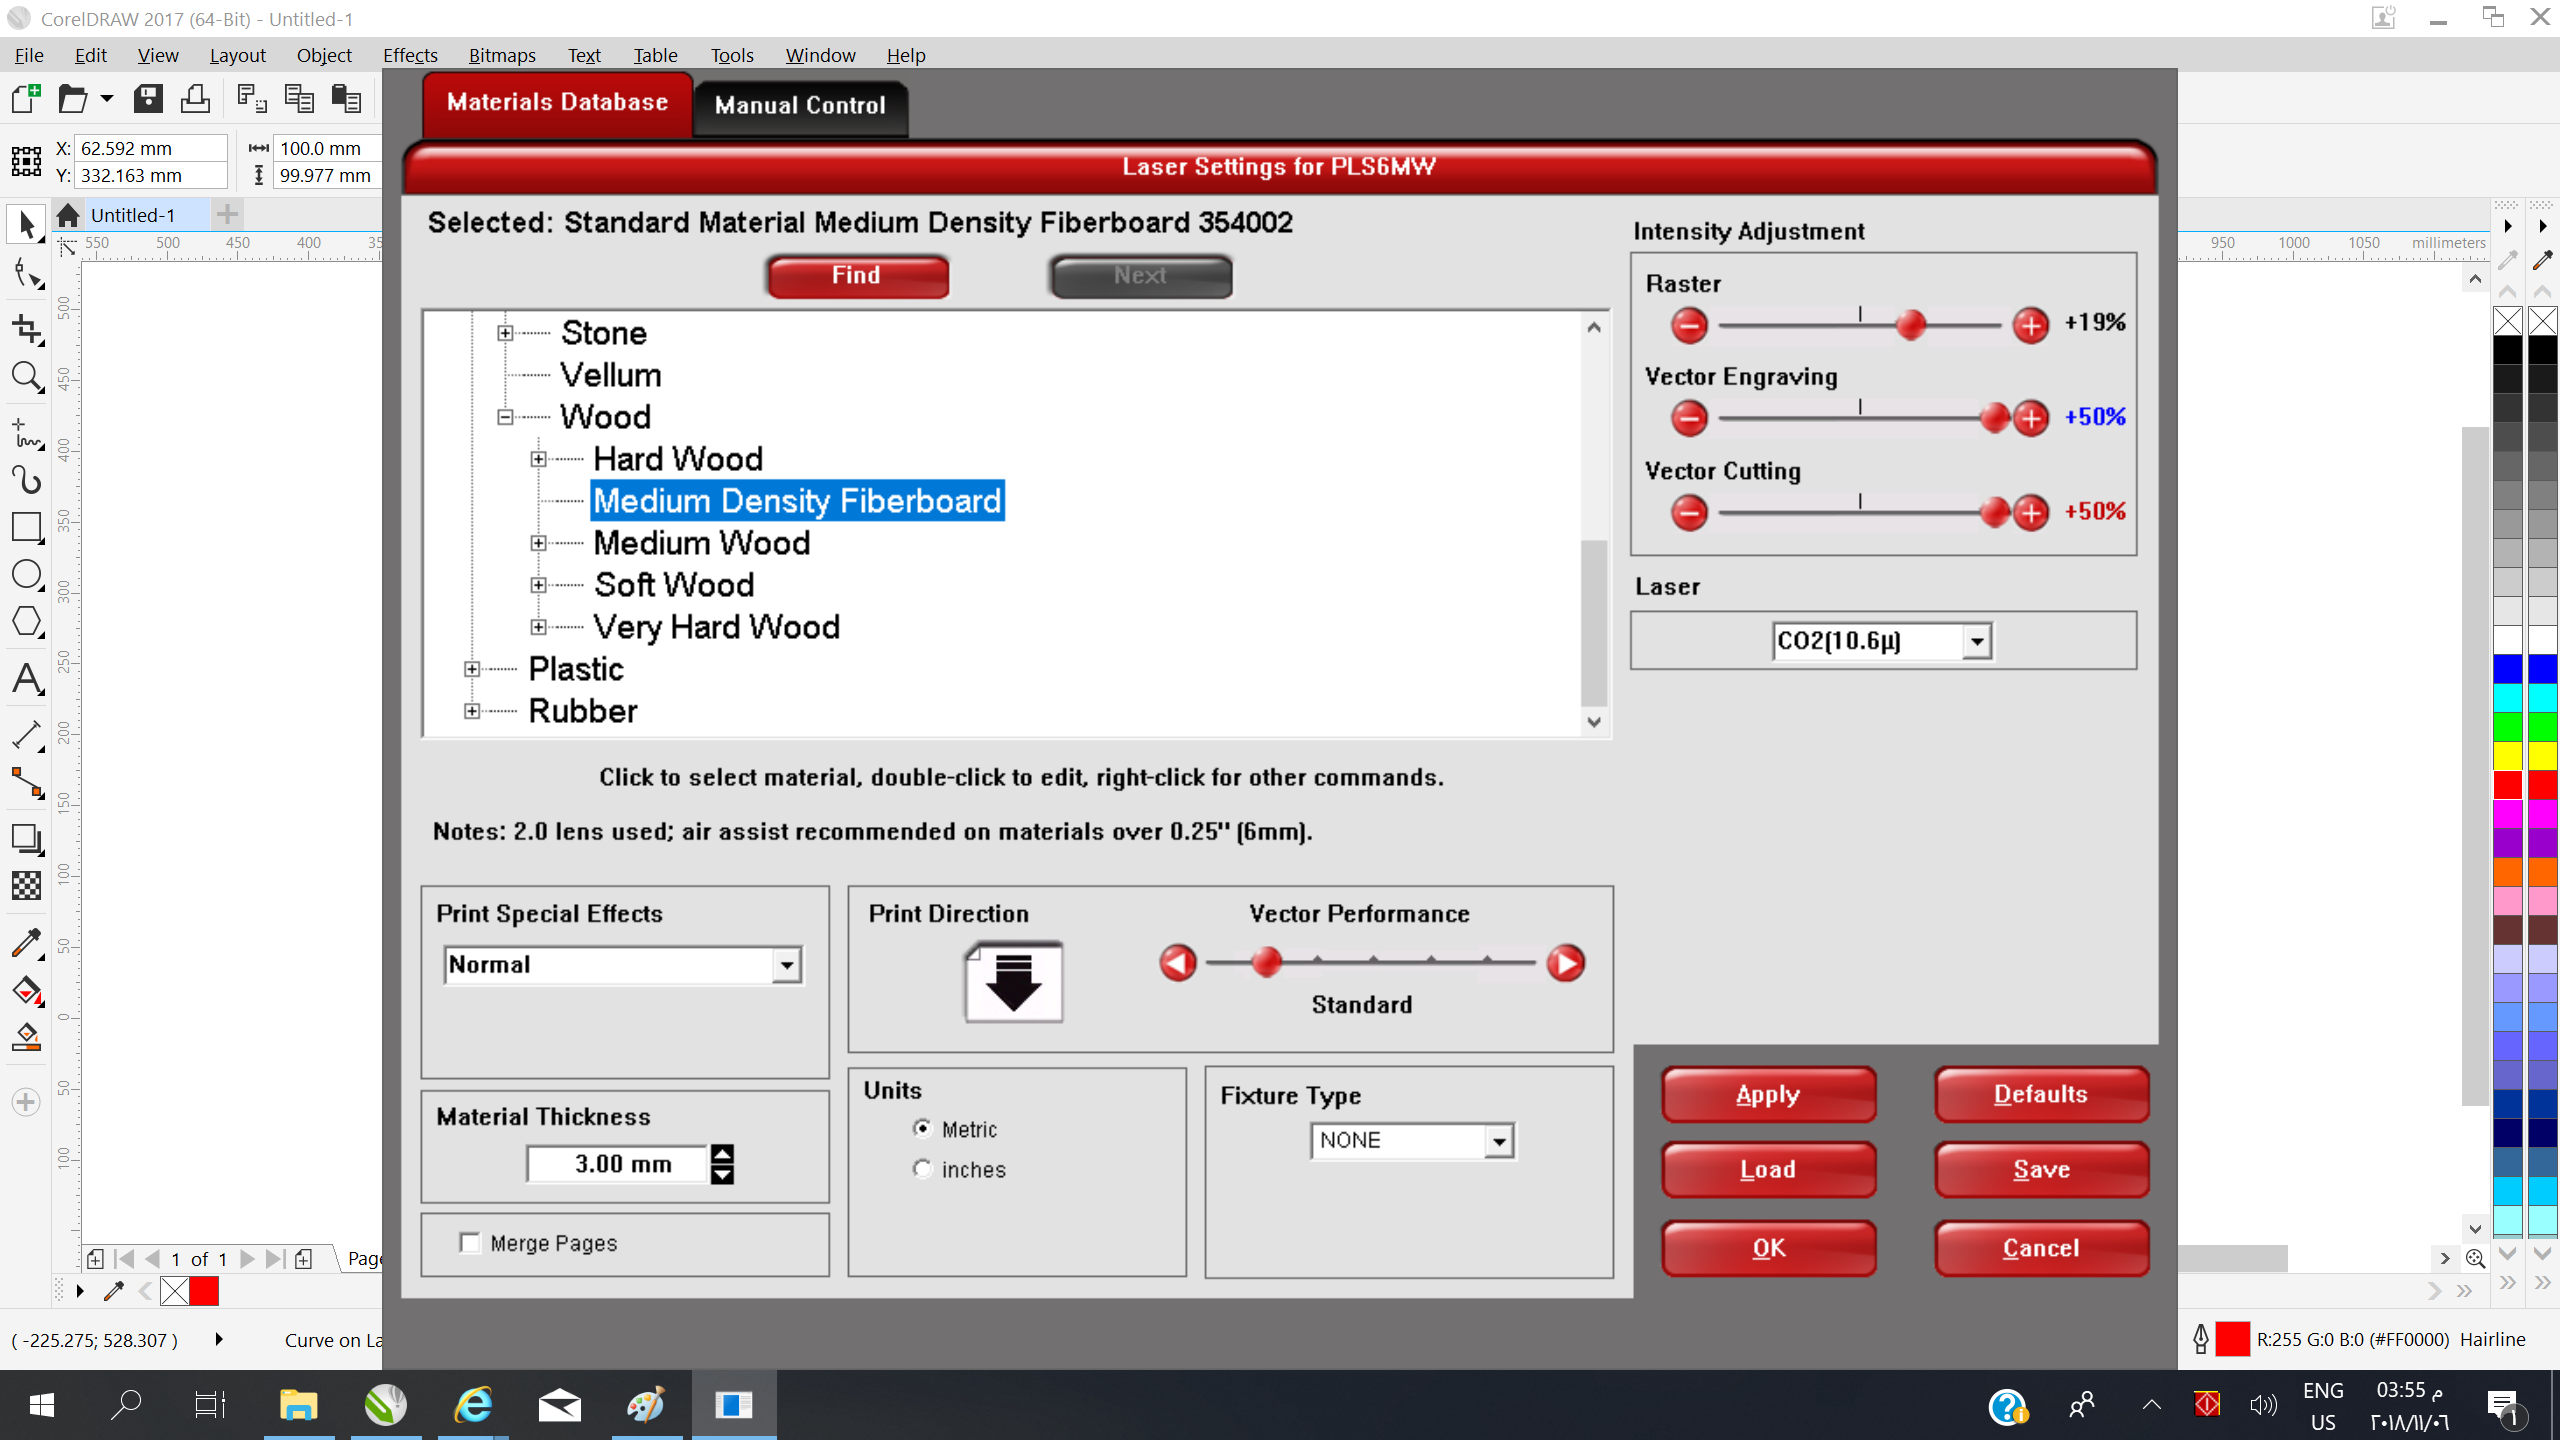Click the Save document icon
This screenshot has width=2560, height=1440.
pyautogui.click(x=148, y=99)
